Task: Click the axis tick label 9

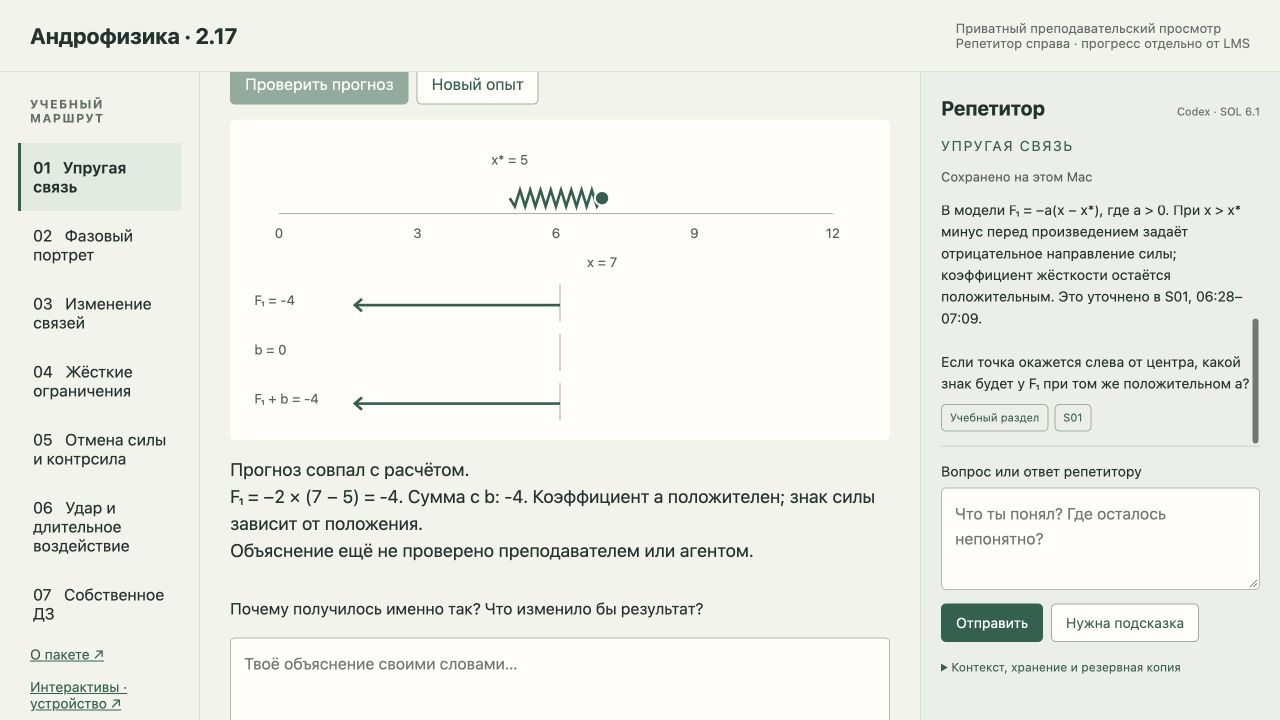Action: (694, 233)
